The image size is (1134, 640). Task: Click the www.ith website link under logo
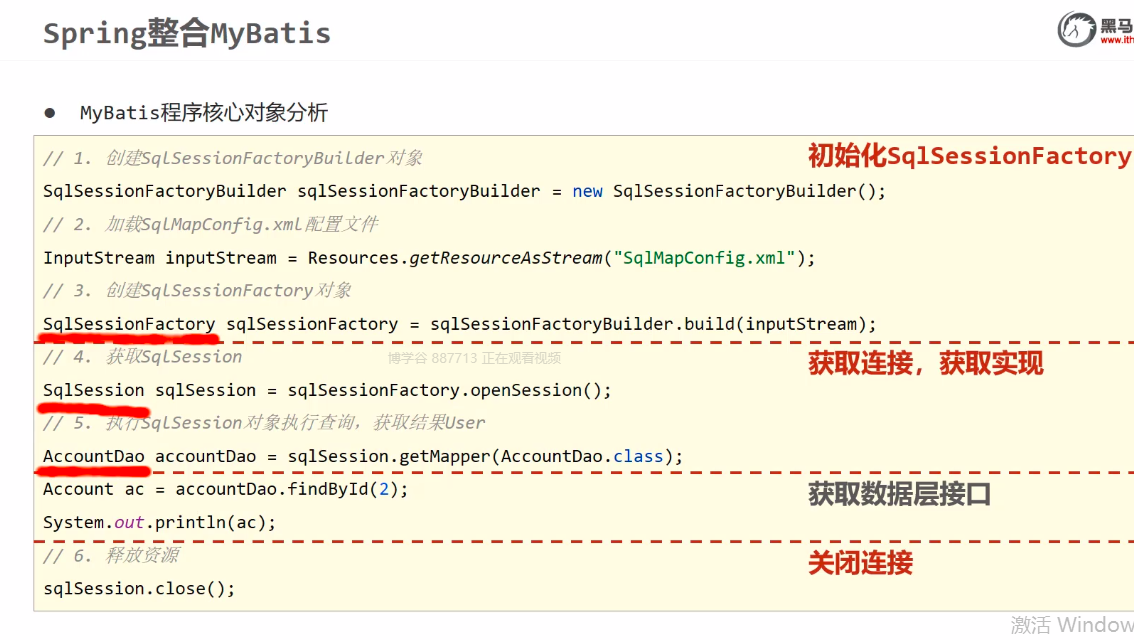point(1116,41)
